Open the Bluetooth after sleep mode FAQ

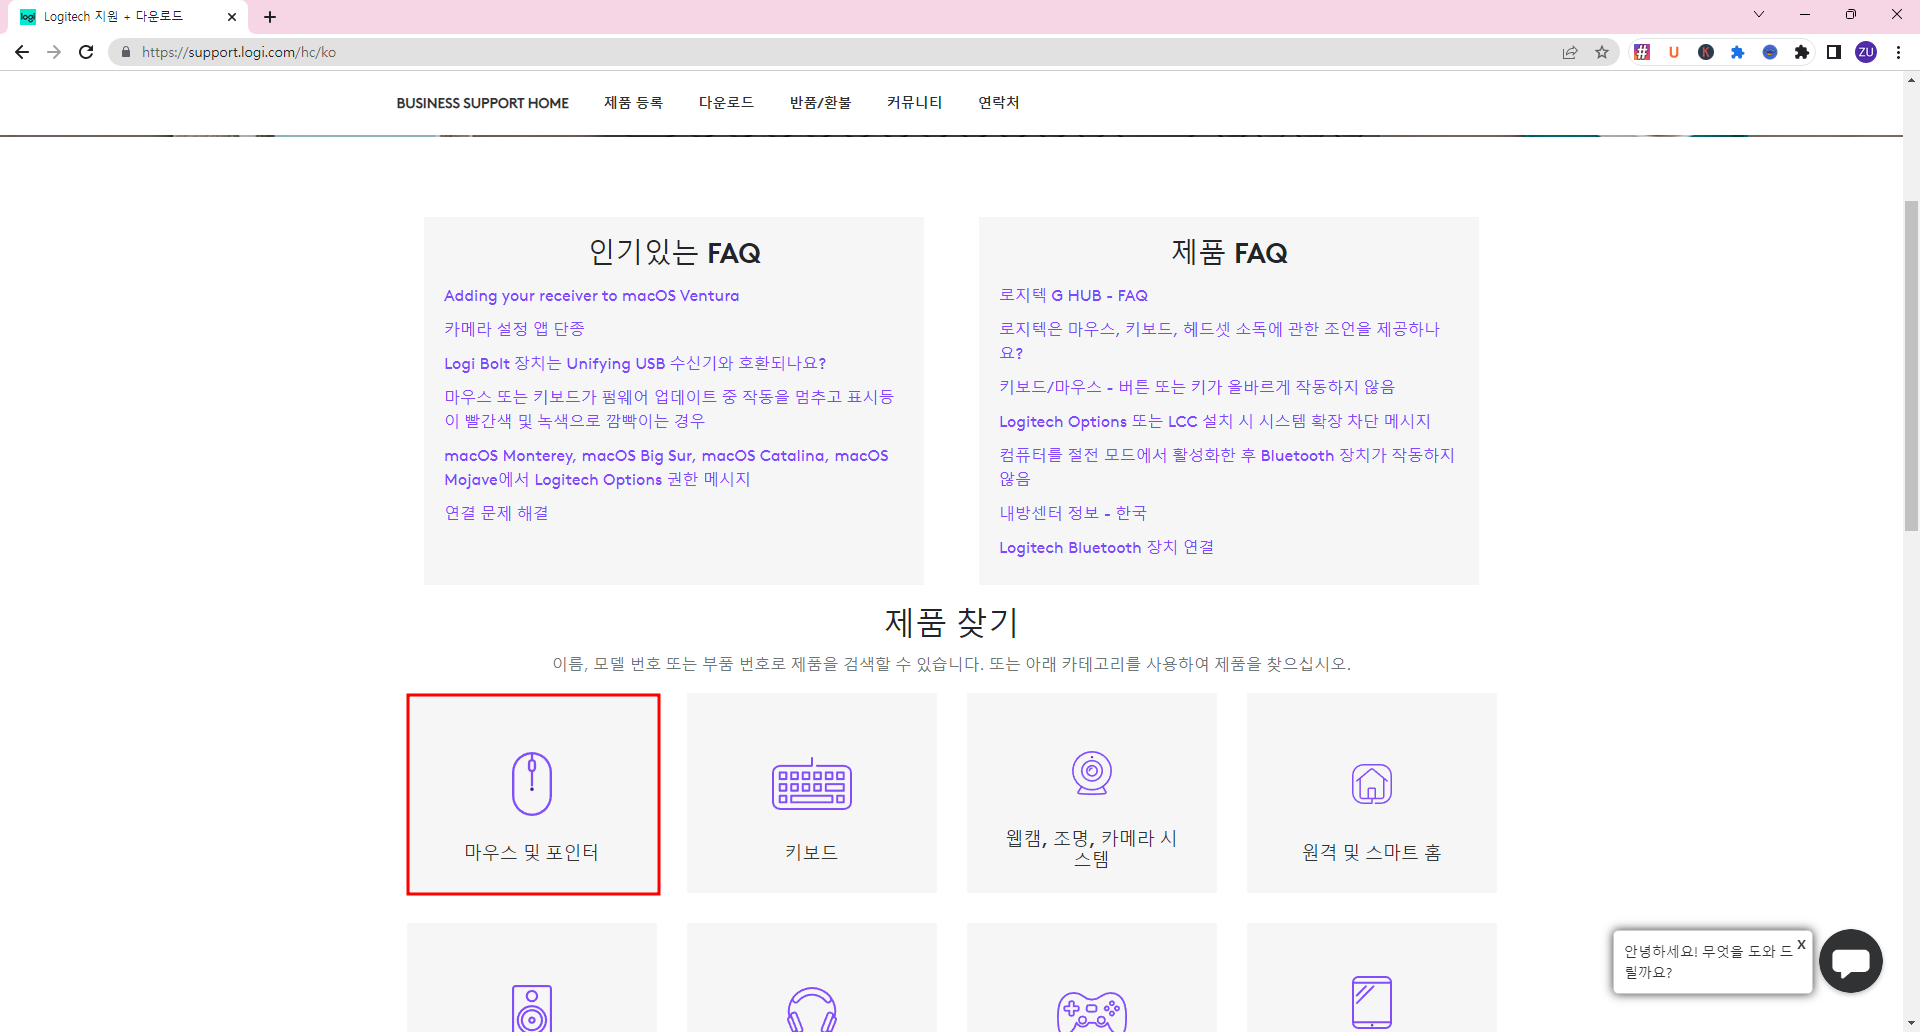tap(1227, 467)
